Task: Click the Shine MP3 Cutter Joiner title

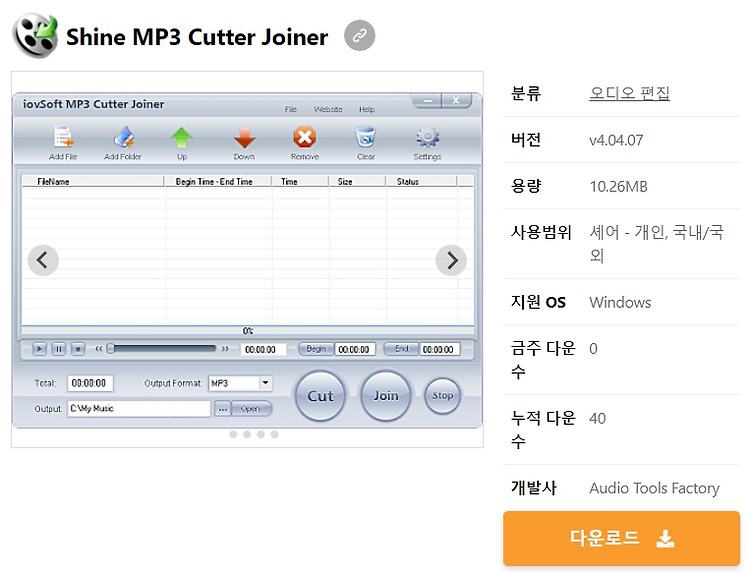Action: point(197,37)
